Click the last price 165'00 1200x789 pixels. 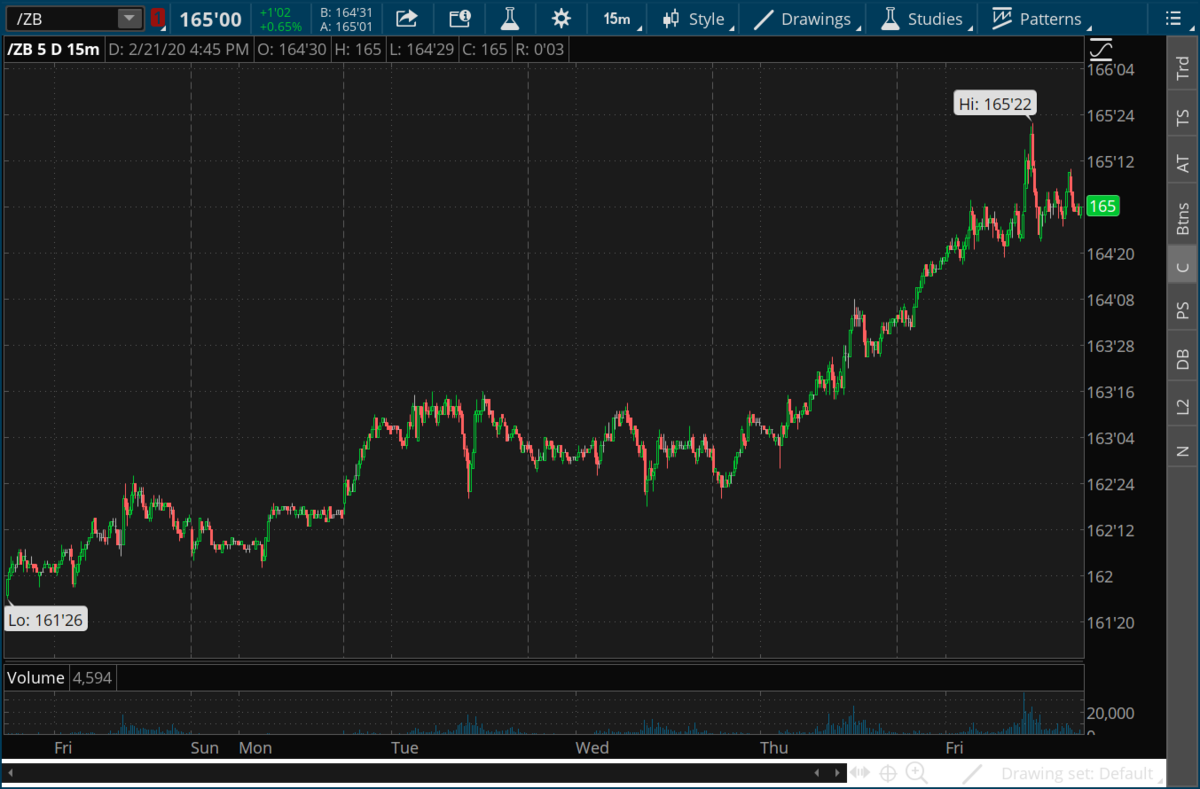210,19
